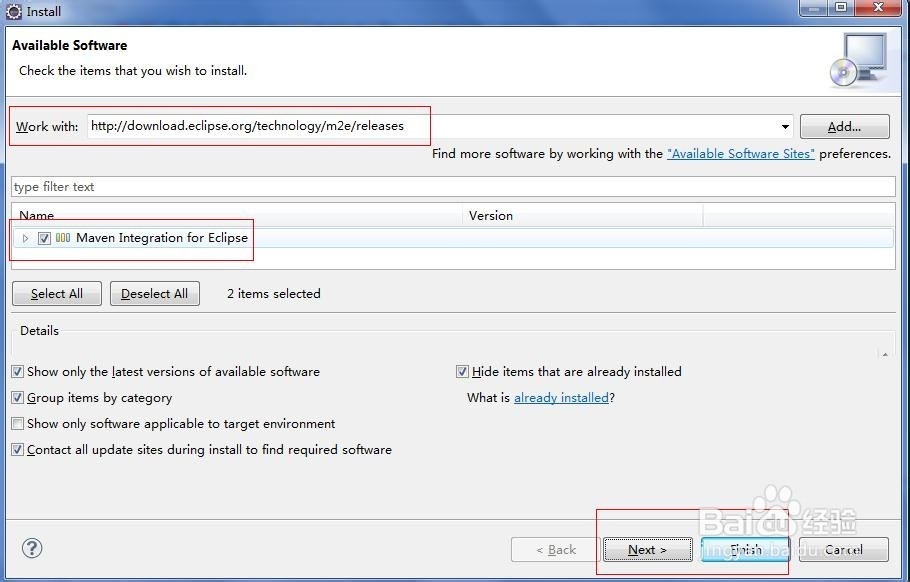
Task: Toggle Show only the latest versions checkbox
Action: pyautogui.click(x=17, y=371)
